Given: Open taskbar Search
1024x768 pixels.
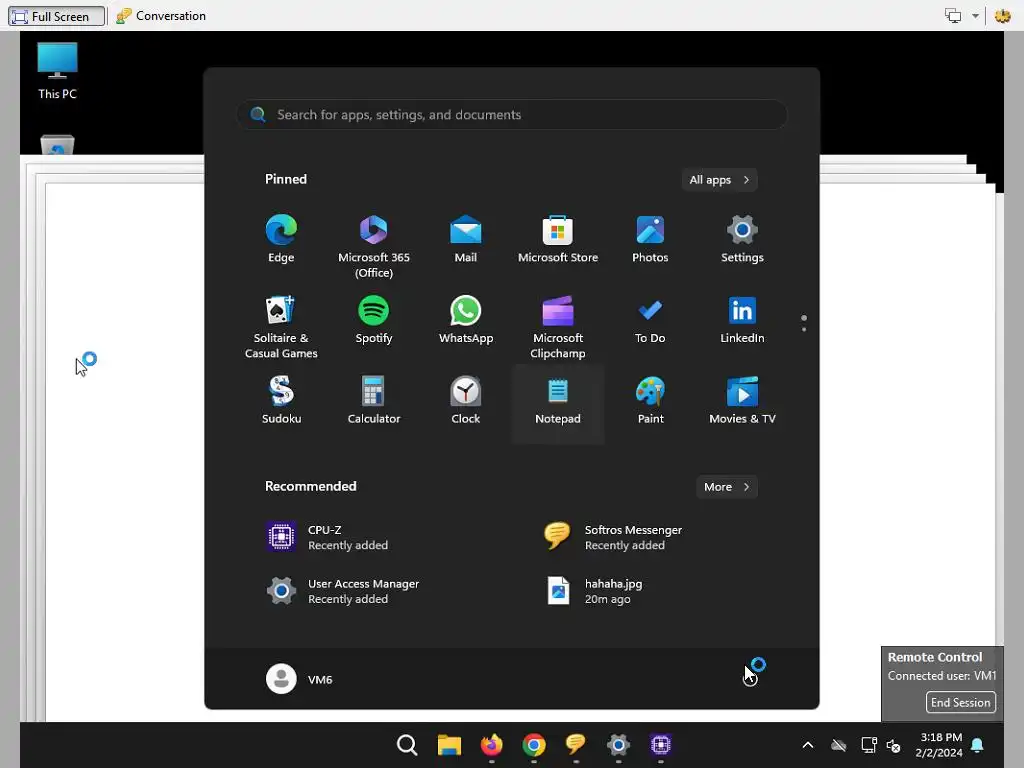Looking at the screenshot, I should (x=407, y=744).
